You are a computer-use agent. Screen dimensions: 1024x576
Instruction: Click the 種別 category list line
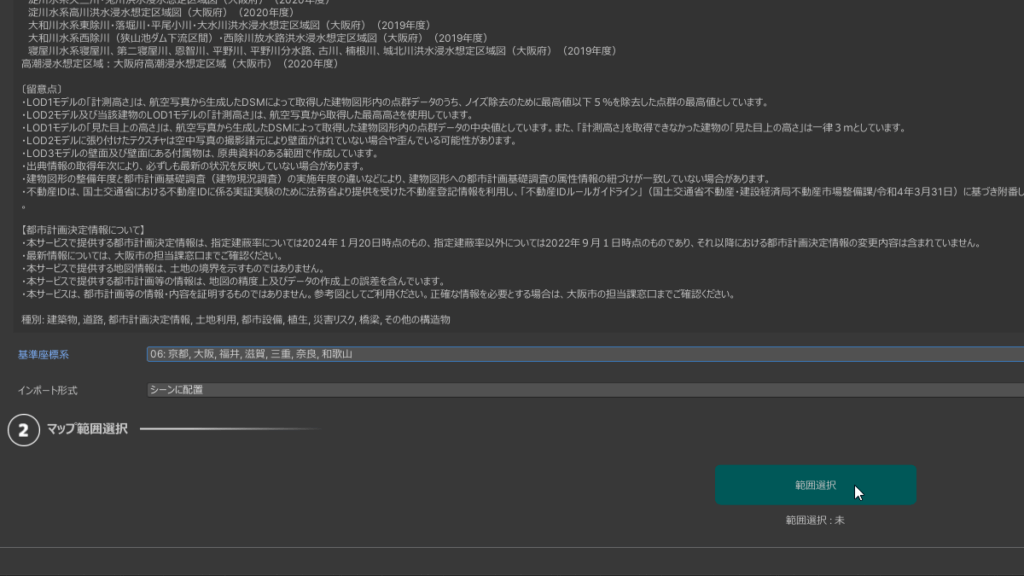pos(235,320)
